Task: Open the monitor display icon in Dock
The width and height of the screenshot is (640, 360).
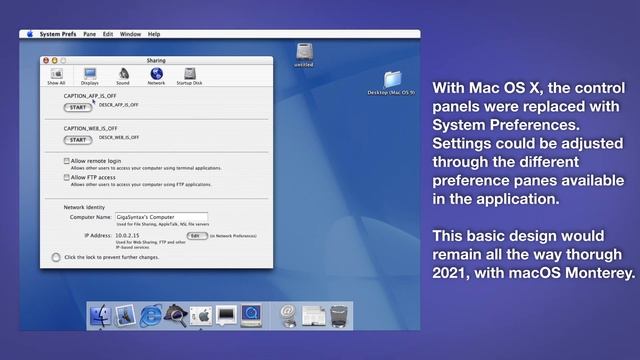Action: 226,316
